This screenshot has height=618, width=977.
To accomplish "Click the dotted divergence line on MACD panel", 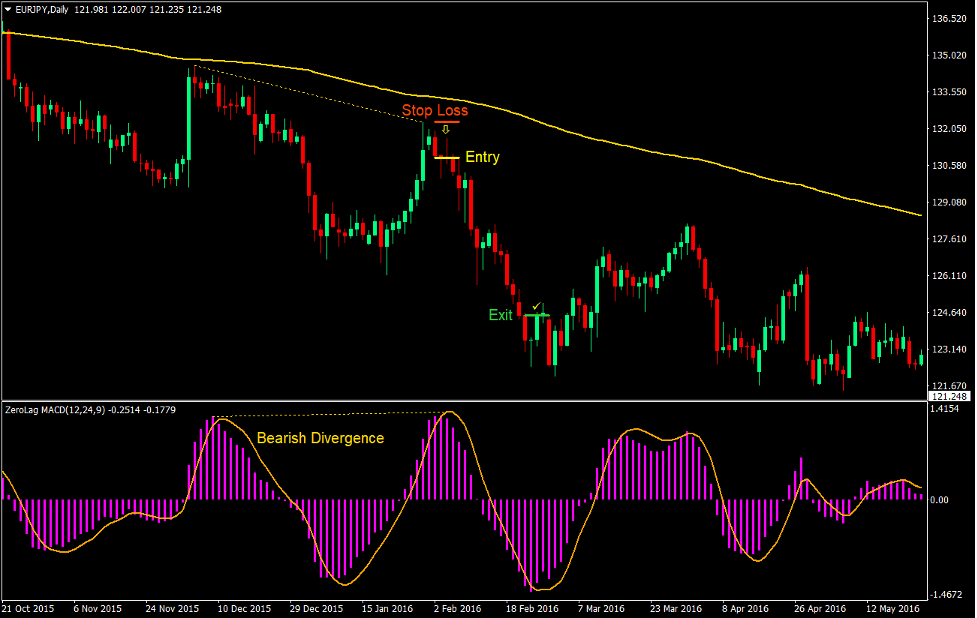I will (330, 412).
